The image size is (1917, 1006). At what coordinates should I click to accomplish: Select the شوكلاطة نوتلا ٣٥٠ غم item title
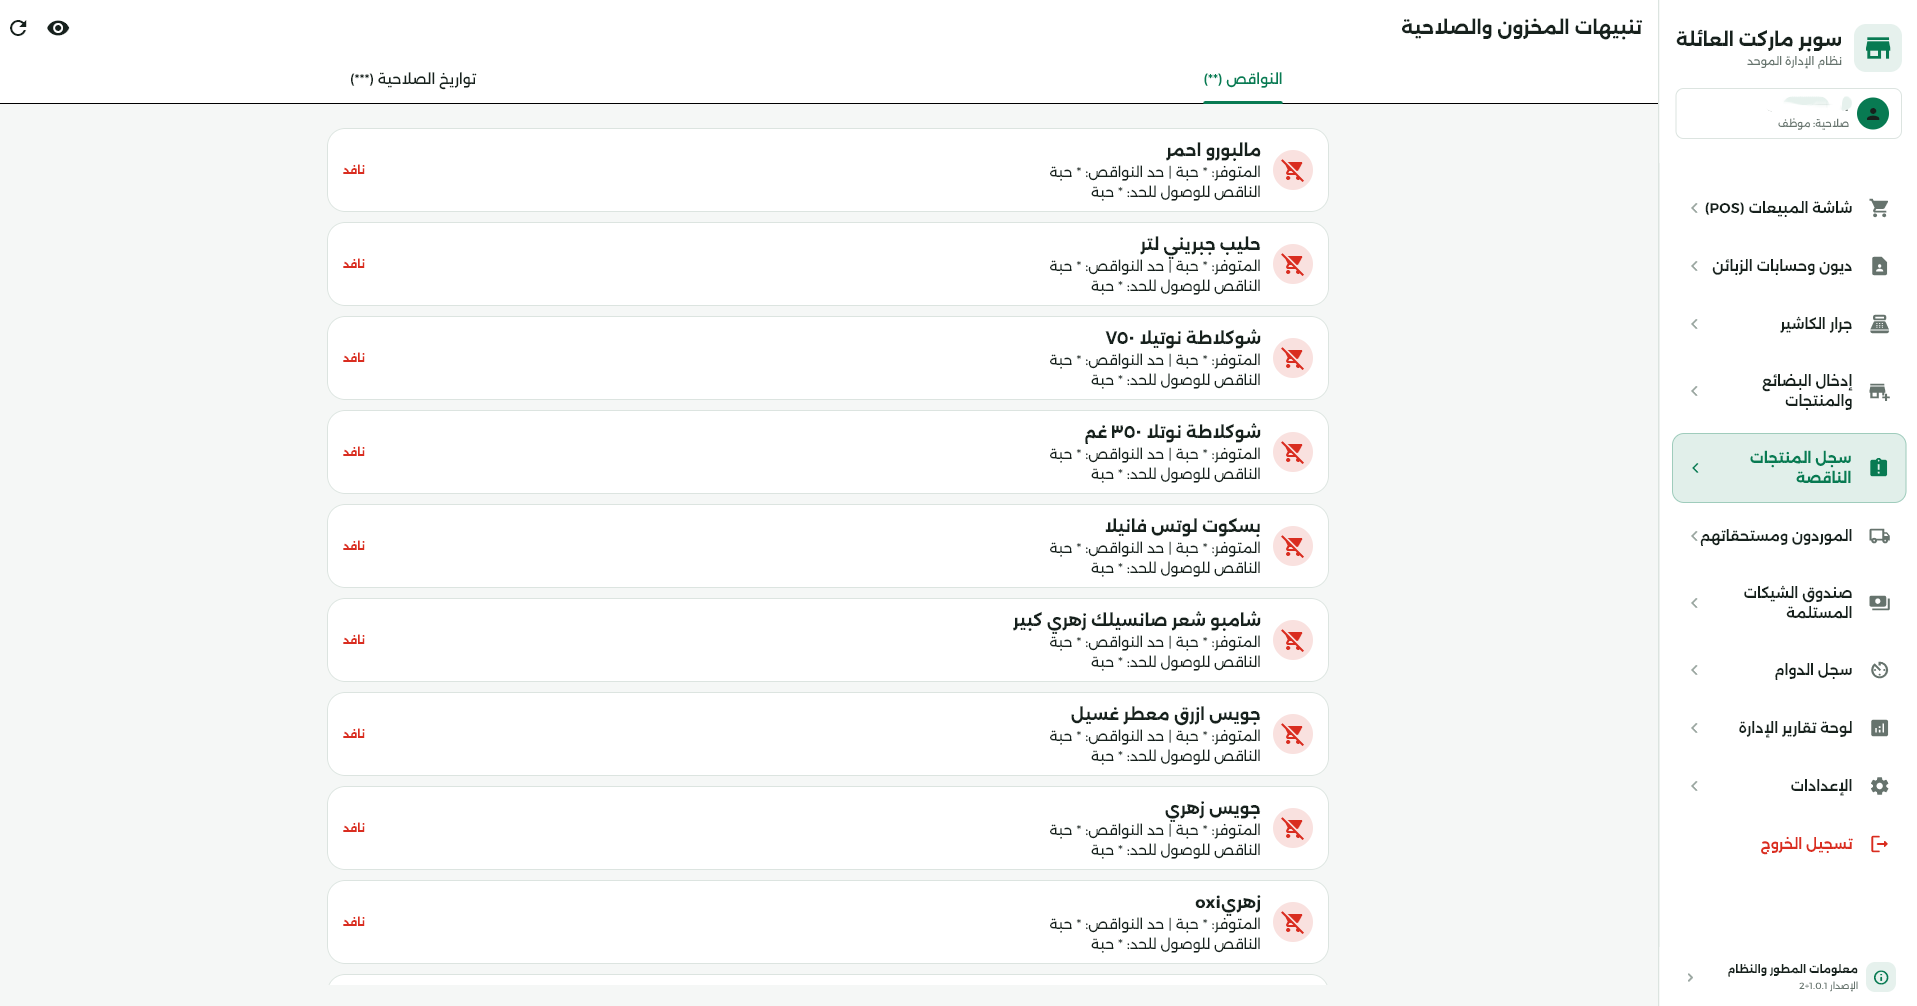[x=1172, y=432]
